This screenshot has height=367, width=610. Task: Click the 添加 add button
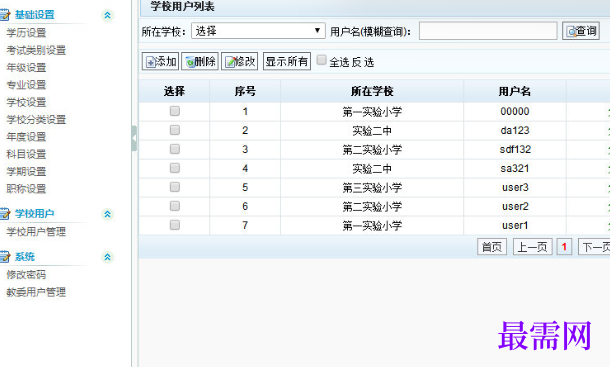pyautogui.click(x=160, y=61)
